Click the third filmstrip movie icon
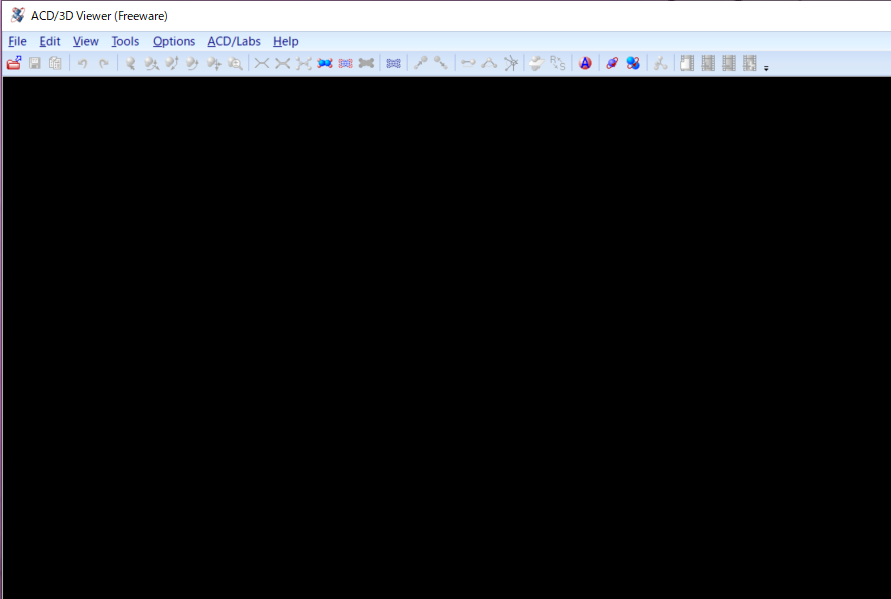 tap(729, 63)
